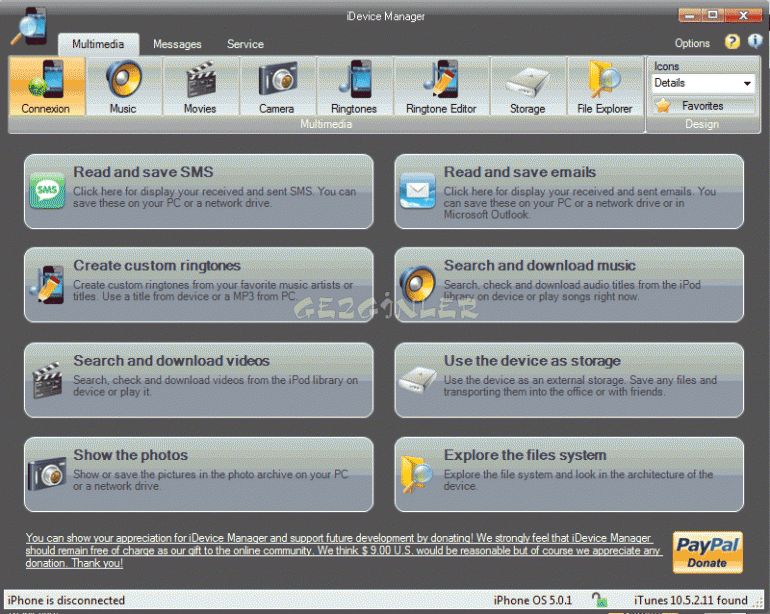The height and width of the screenshot is (614, 770).
Task: Switch to the Multimedia tab
Action: [98, 44]
